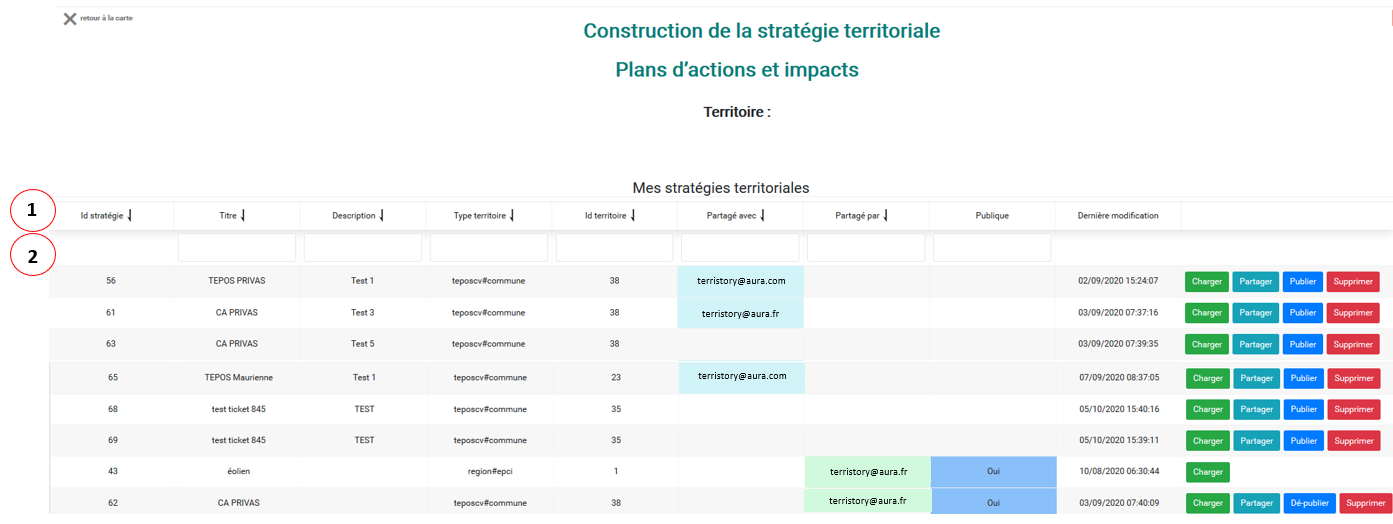Click the 'Test 5' description cell
This screenshot has height=524, width=1393.
point(363,343)
